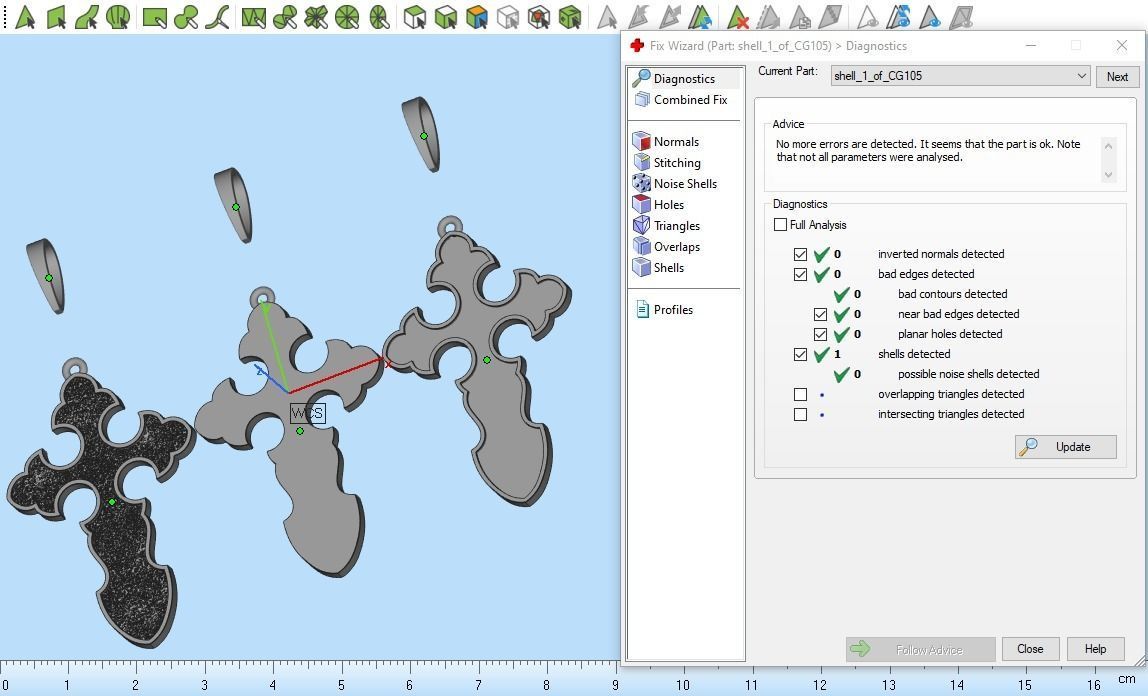Click the Invert Marked triangles icon

pos(700,17)
